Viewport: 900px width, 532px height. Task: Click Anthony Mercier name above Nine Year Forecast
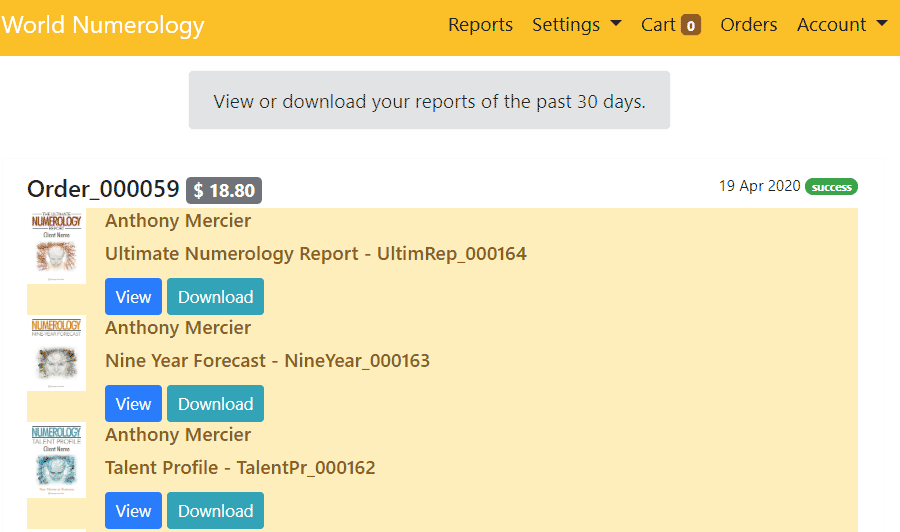pyautogui.click(x=178, y=328)
